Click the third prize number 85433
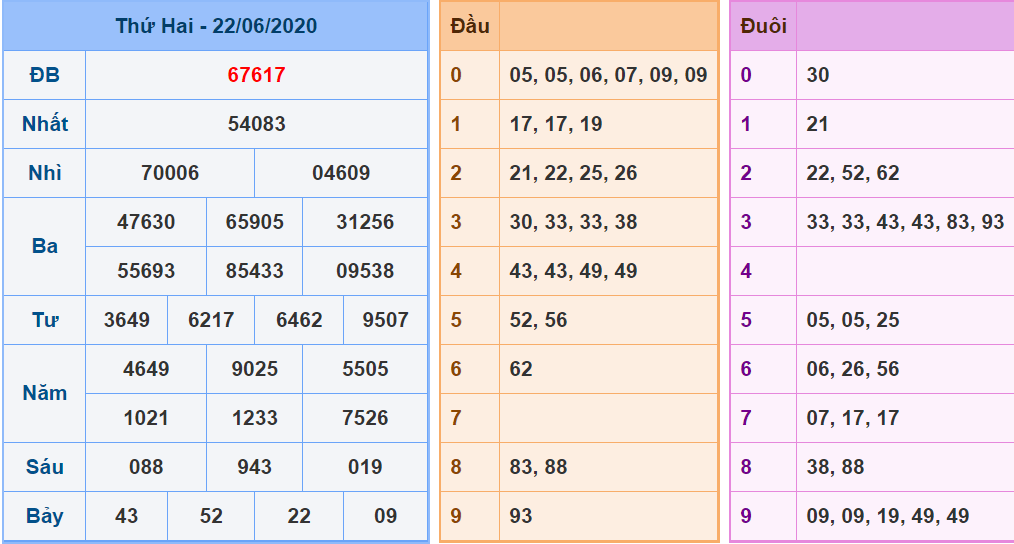This screenshot has width=1014, height=544. coord(255,271)
